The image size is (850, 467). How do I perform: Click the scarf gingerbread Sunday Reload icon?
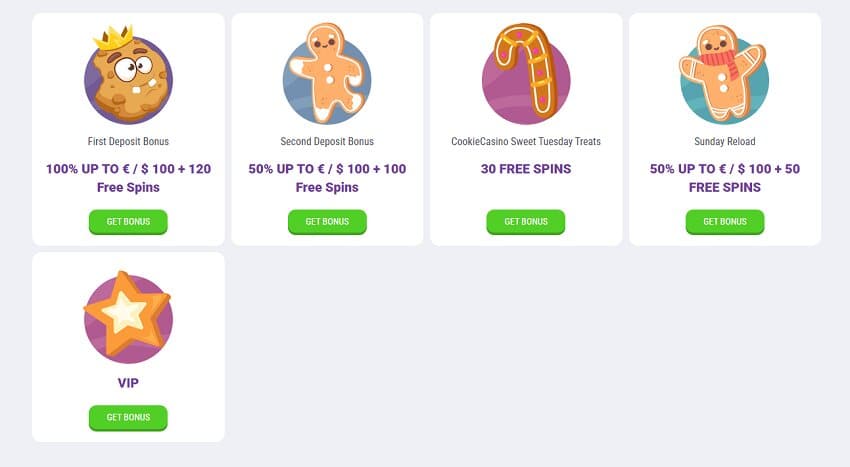click(724, 74)
